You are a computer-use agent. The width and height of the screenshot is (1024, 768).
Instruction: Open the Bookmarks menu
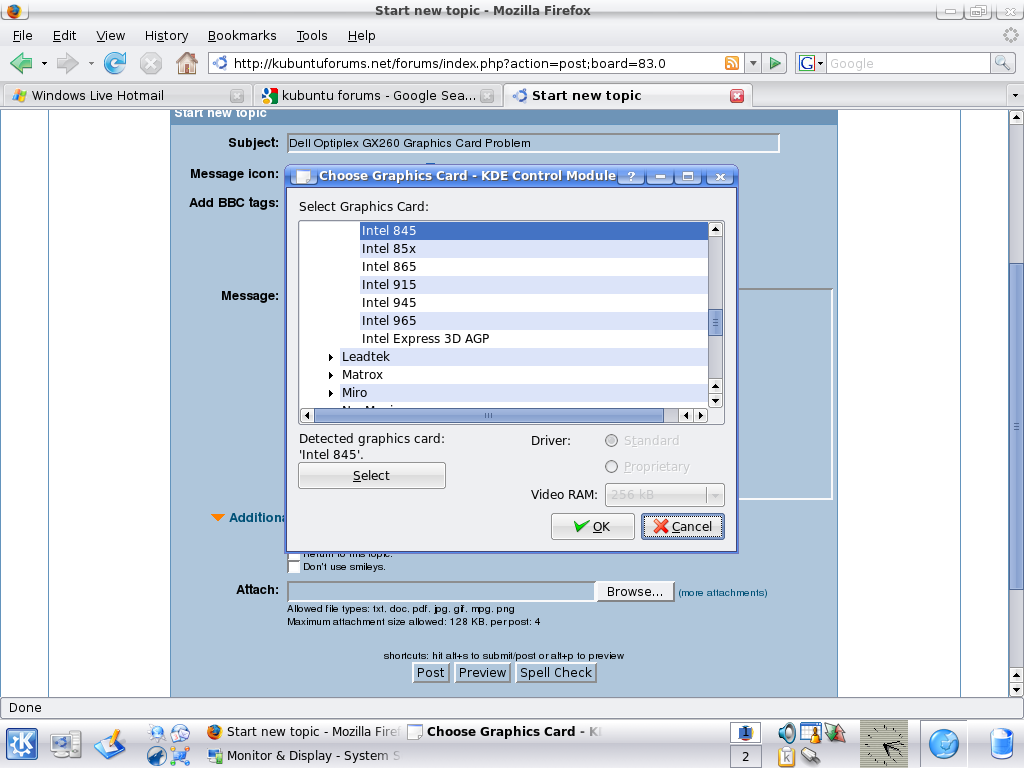(242, 35)
